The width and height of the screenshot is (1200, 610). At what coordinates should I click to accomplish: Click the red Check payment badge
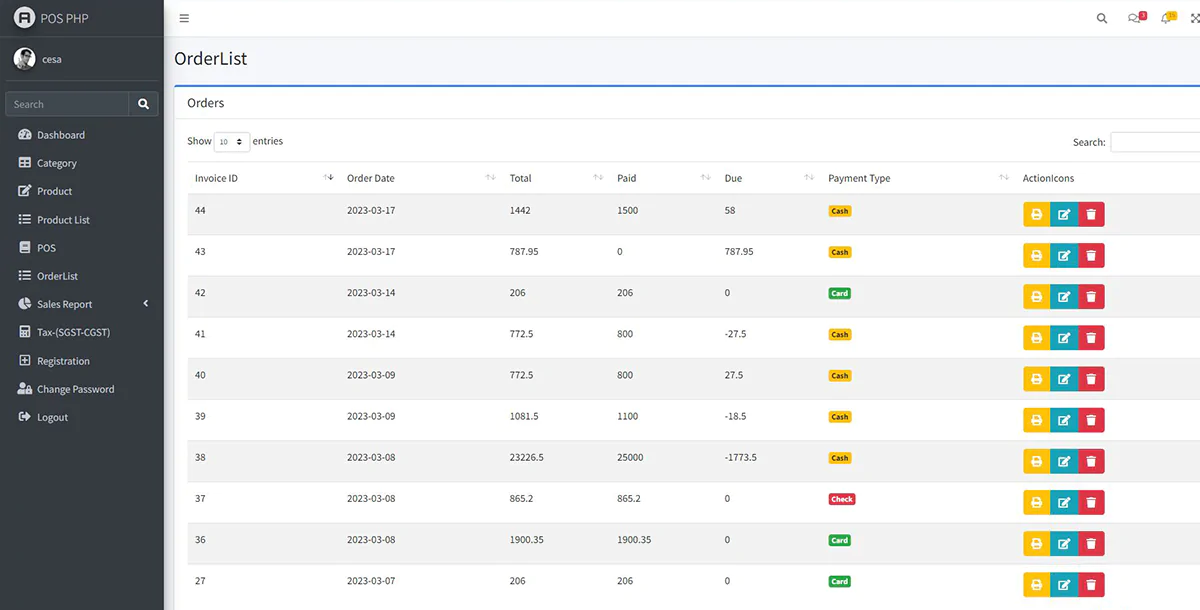pyautogui.click(x=842, y=499)
